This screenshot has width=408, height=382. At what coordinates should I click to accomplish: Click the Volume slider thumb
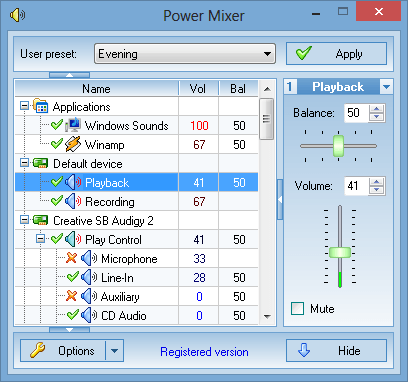(340, 252)
